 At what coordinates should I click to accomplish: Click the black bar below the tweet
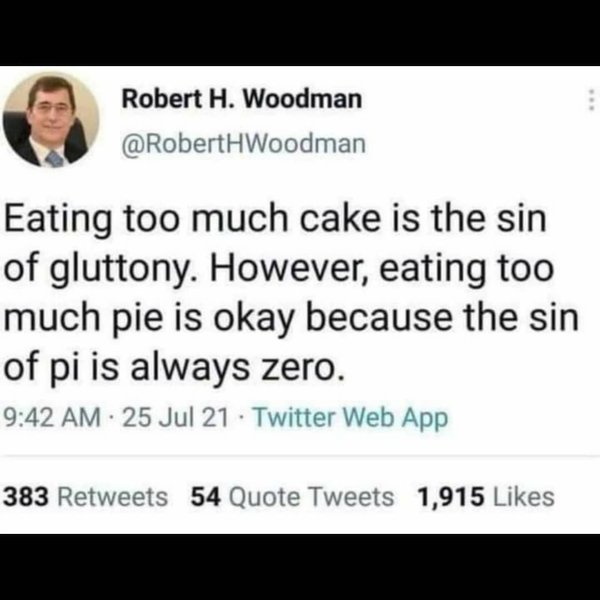coord(300,567)
